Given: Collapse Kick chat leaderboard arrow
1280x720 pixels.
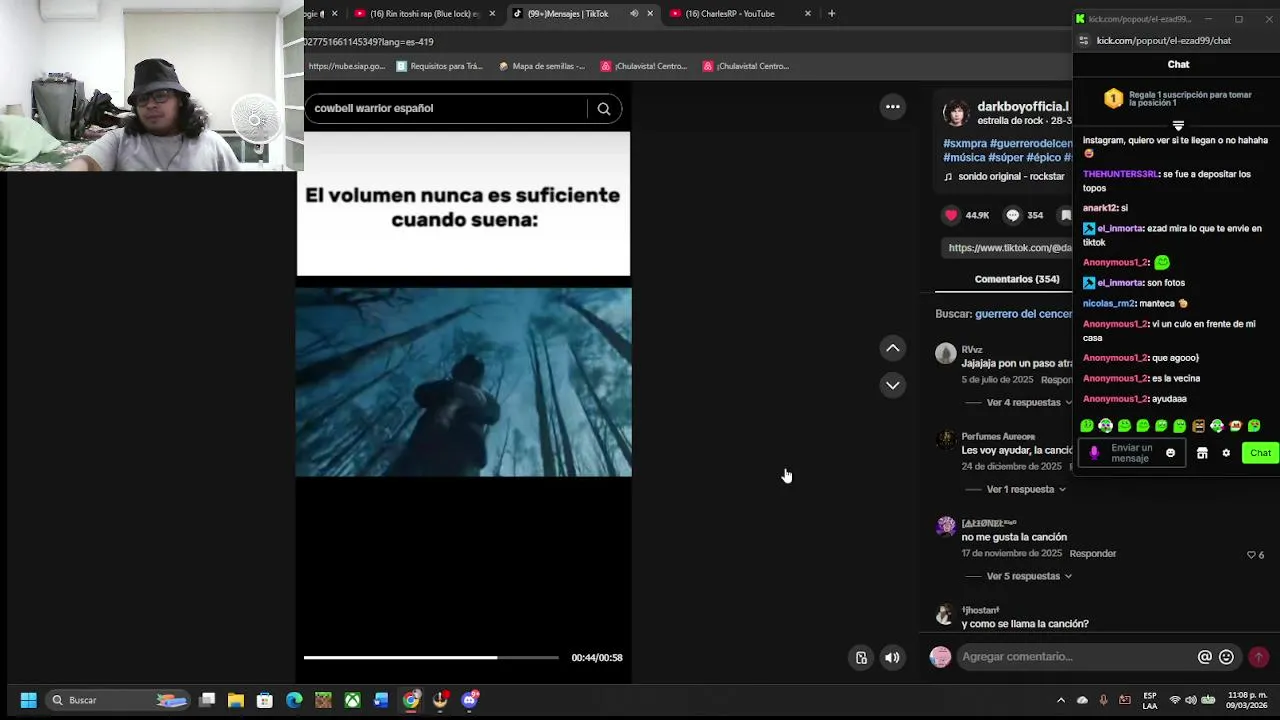Looking at the screenshot, I should (x=1178, y=126).
